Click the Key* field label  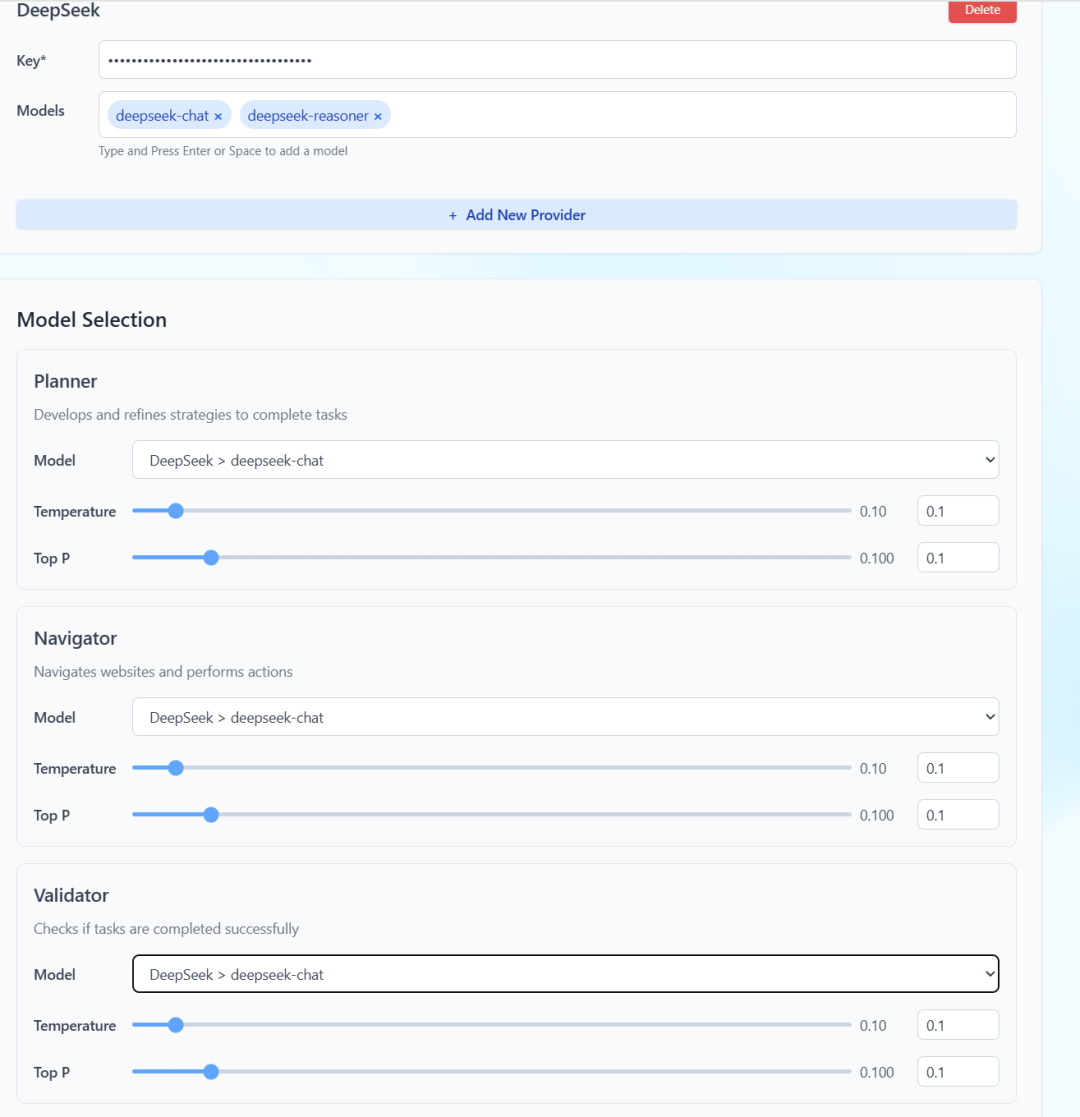31,61
